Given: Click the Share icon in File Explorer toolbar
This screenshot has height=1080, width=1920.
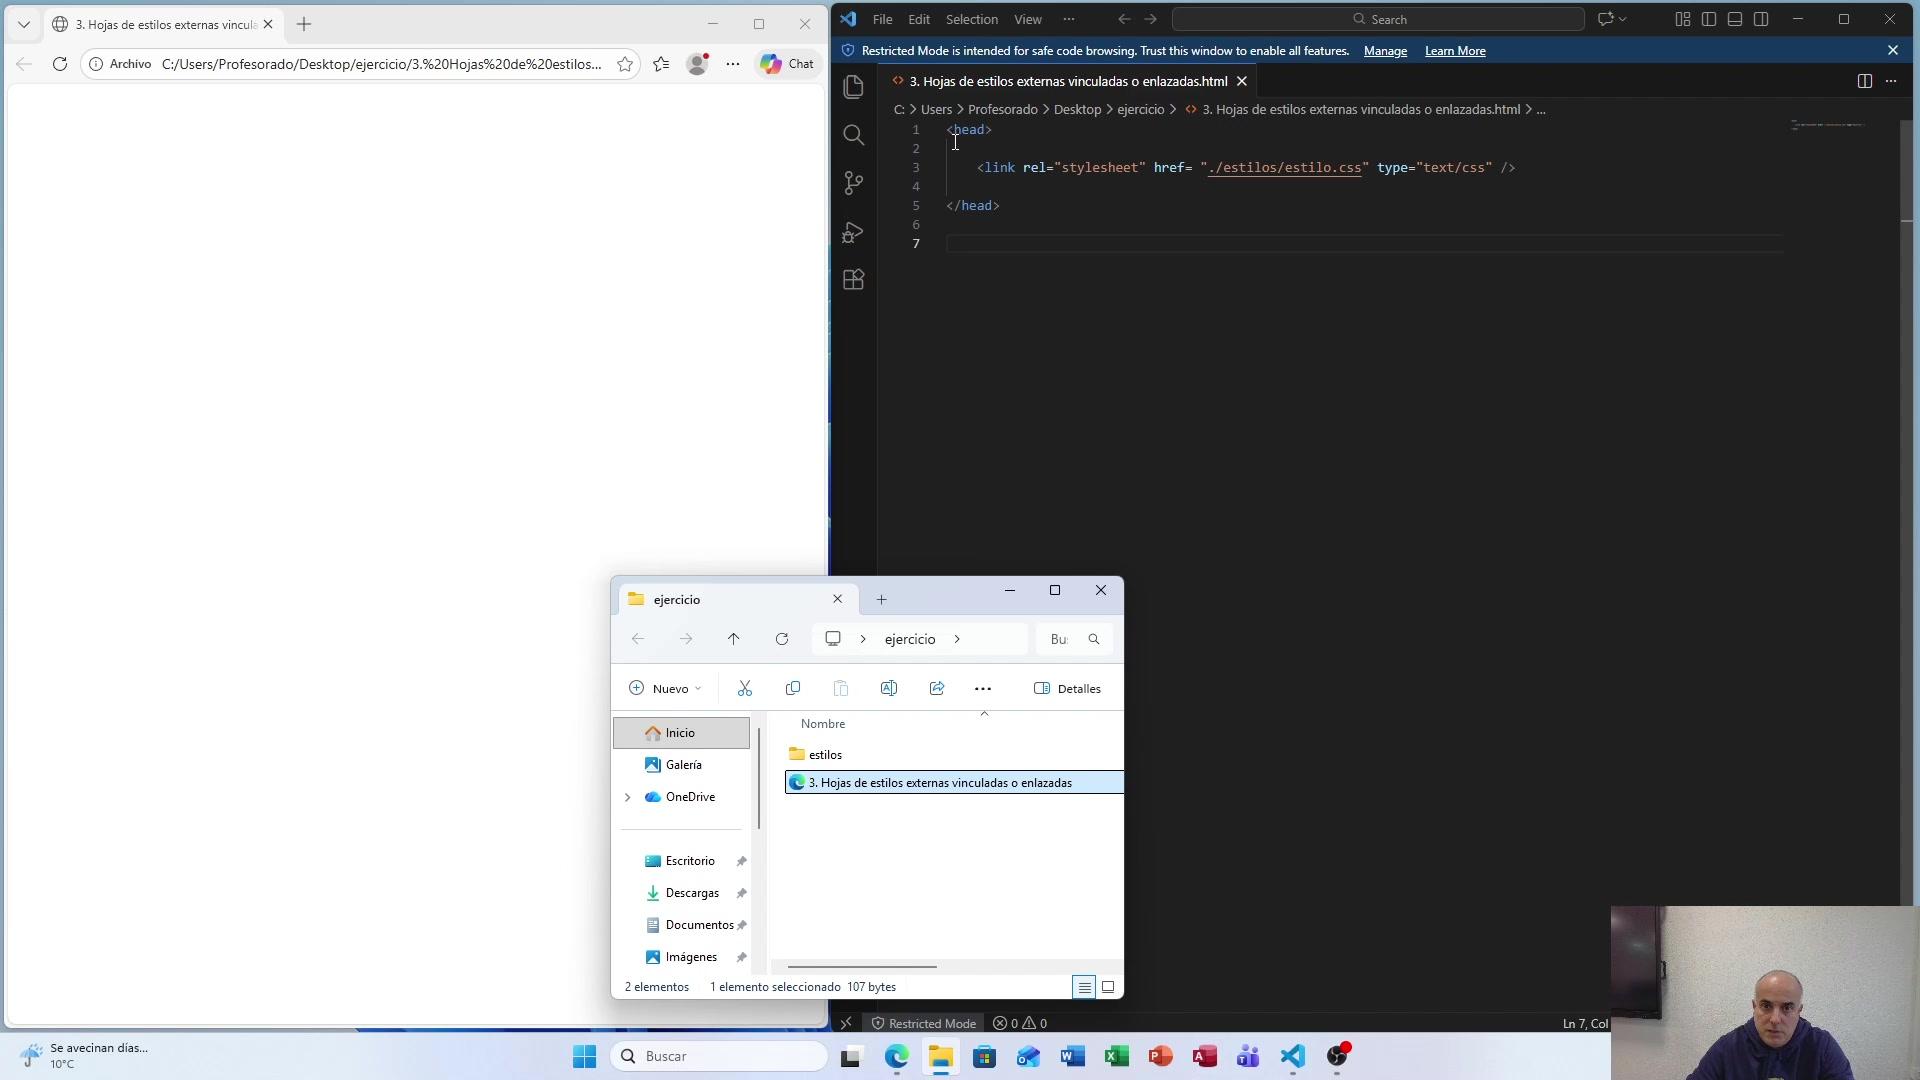Looking at the screenshot, I should coord(937,688).
